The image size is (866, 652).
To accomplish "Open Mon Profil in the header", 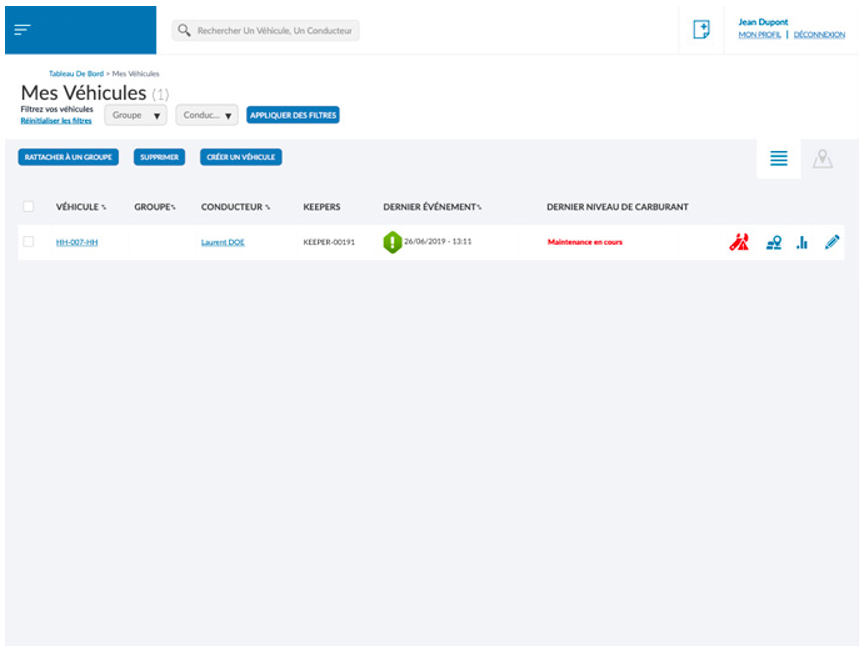I will (x=759, y=35).
